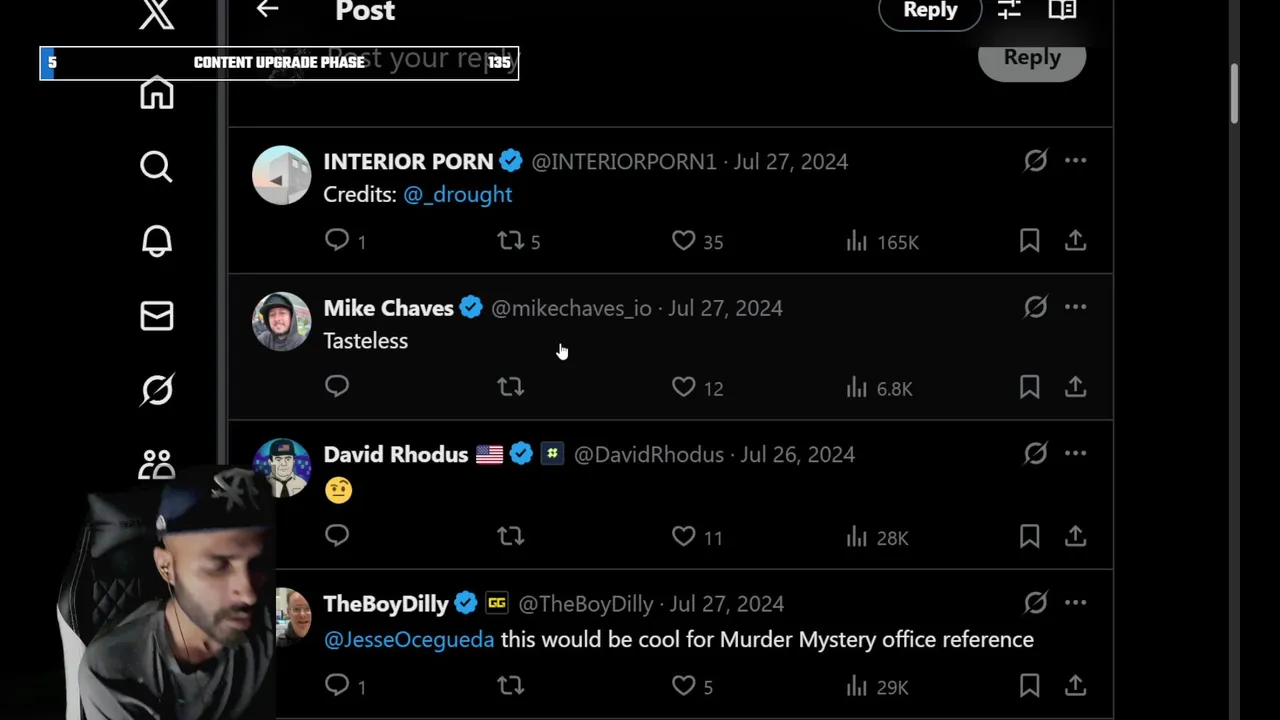This screenshot has width=1280, height=720.
Task: Open Messages envelope icon
Action: tap(156, 316)
